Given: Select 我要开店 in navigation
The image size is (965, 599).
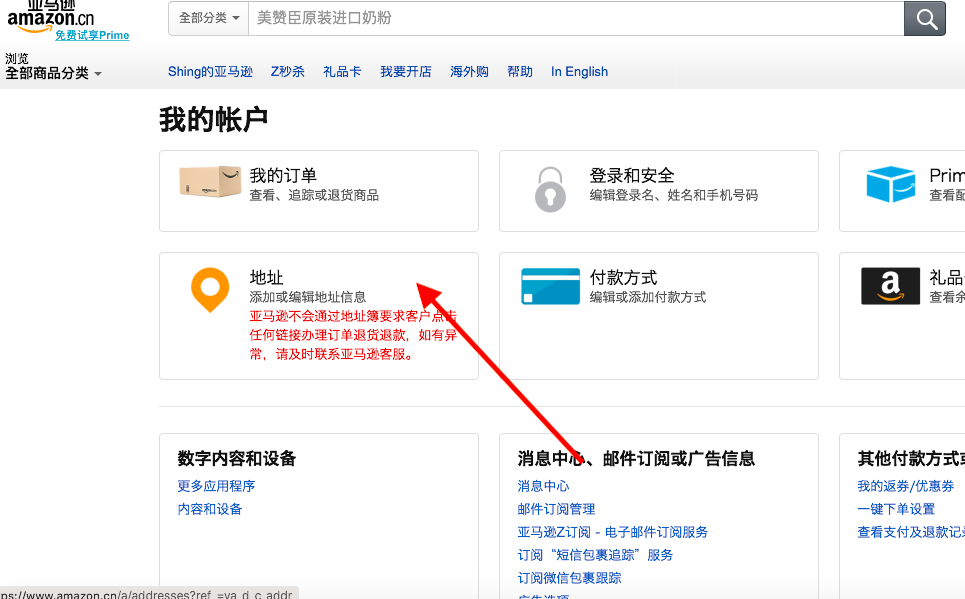Looking at the screenshot, I should click(406, 72).
